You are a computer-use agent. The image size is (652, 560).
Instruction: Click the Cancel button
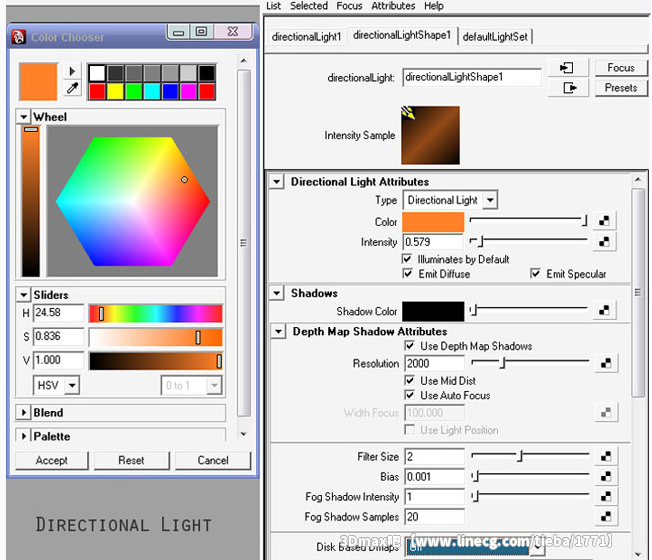point(213,460)
